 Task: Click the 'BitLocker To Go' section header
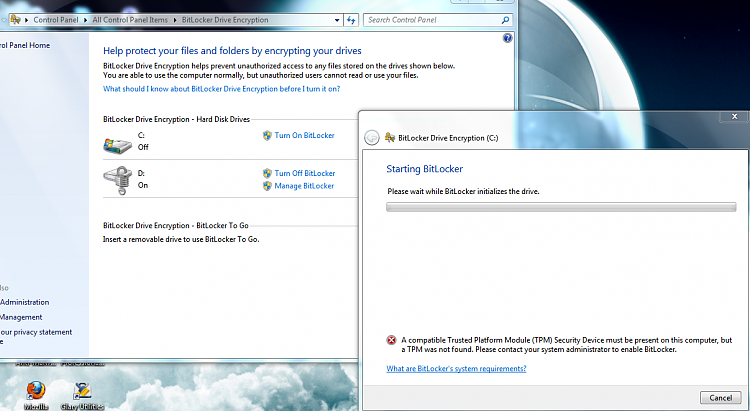click(x=176, y=225)
